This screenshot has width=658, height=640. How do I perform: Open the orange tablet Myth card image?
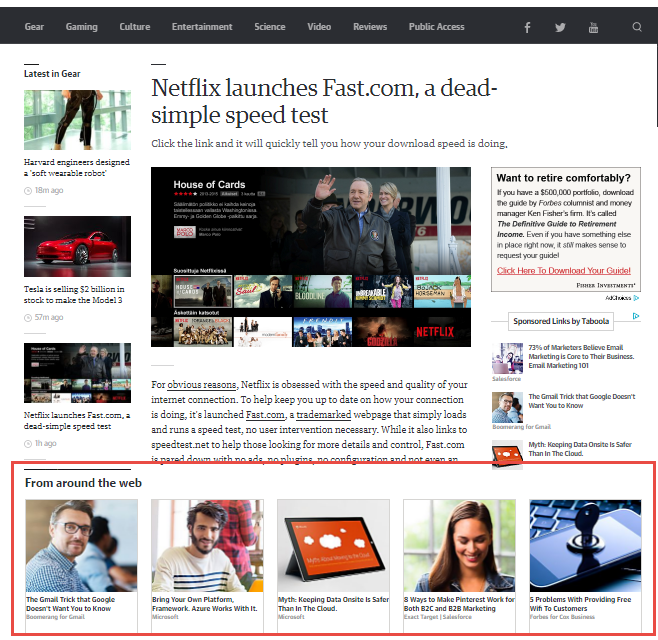point(333,546)
